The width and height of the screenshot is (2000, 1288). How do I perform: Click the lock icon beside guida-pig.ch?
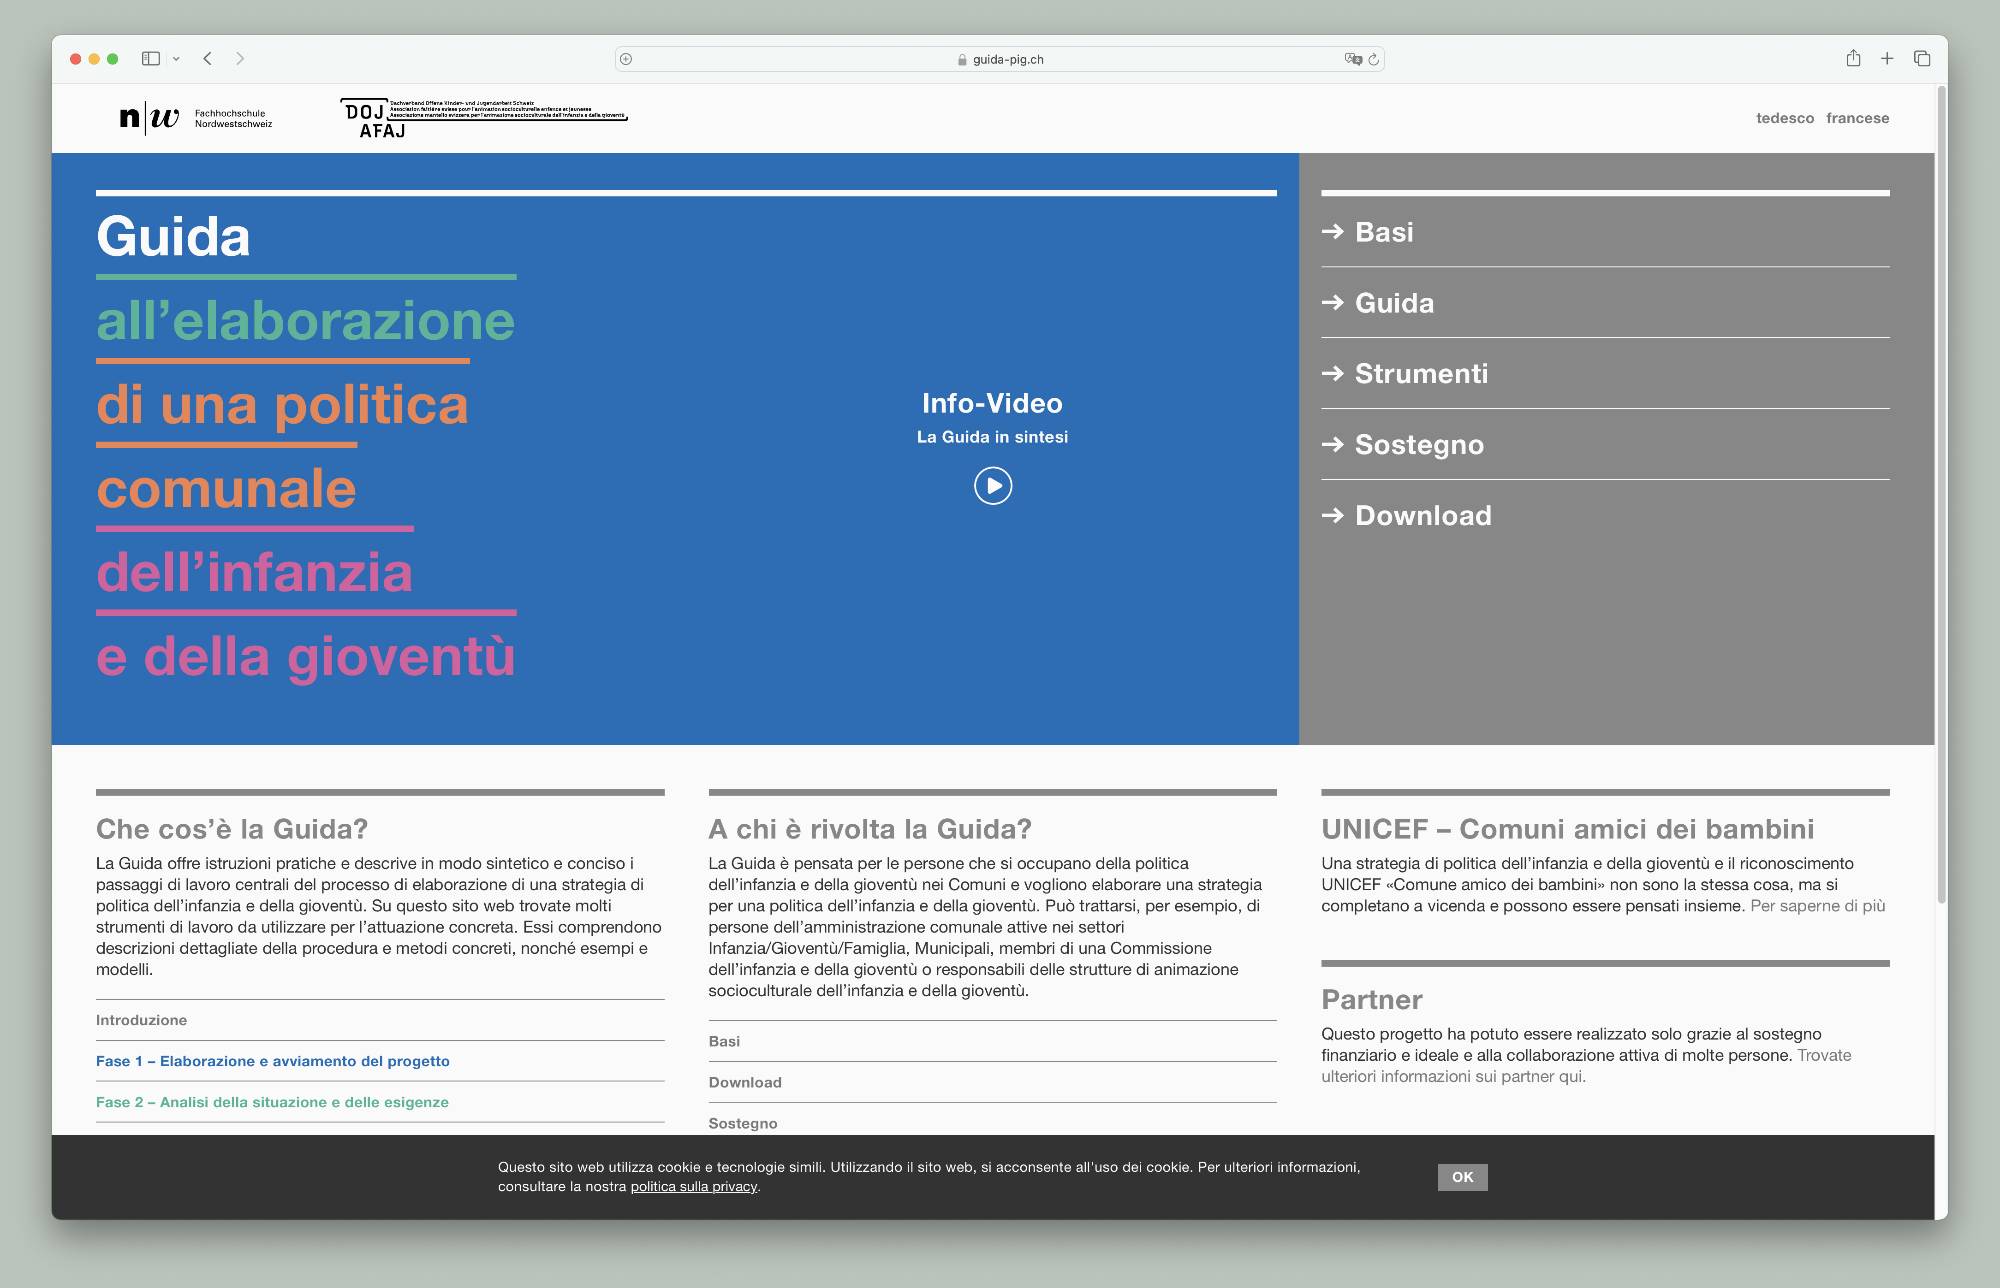coord(962,60)
